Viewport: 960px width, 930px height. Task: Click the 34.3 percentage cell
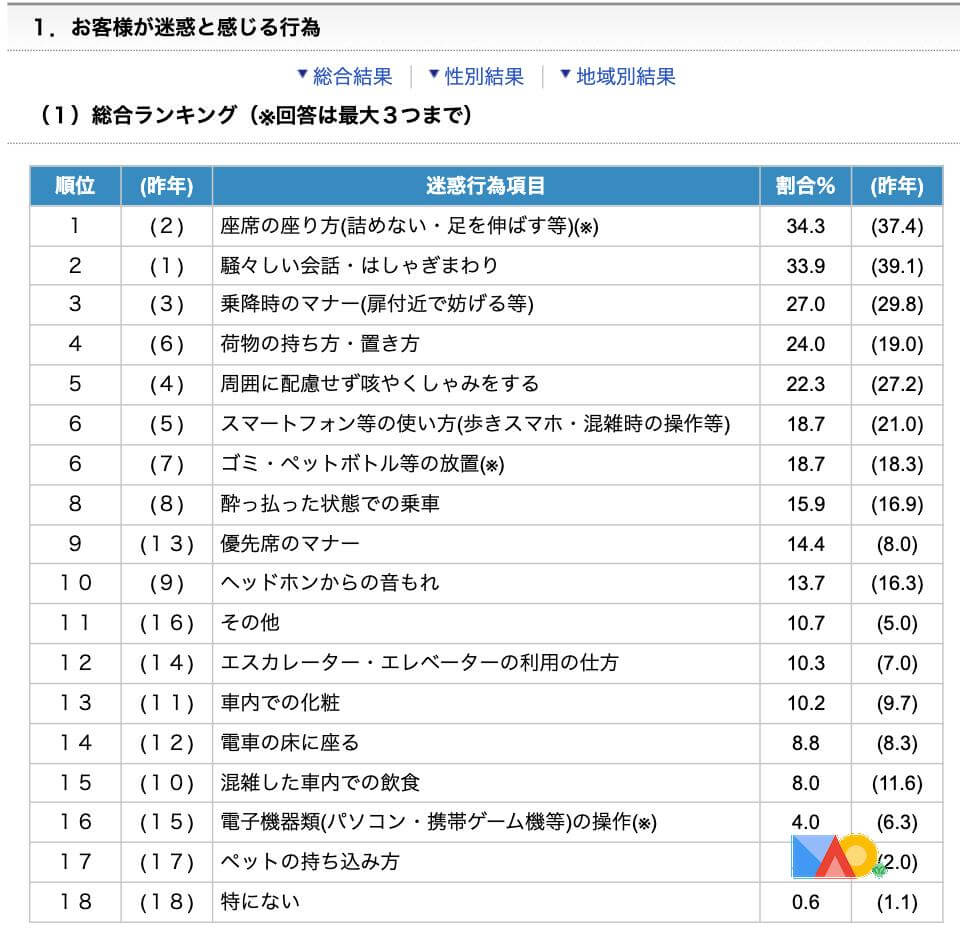click(x=805, y=226)
